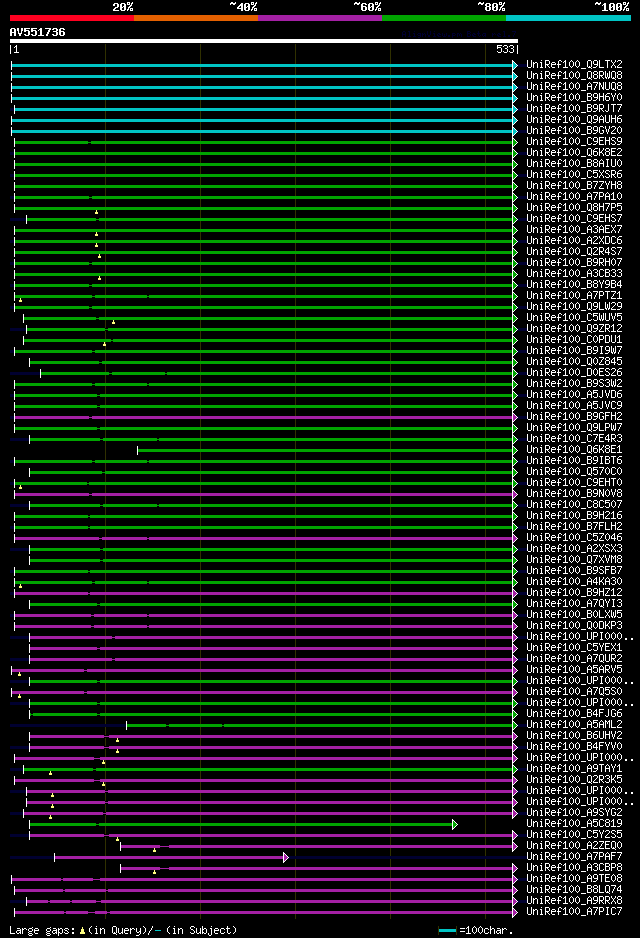The image size is (640, 938).
Task: Select the label UniRef100_B9GV20
Action: click(x=574, y=130)
